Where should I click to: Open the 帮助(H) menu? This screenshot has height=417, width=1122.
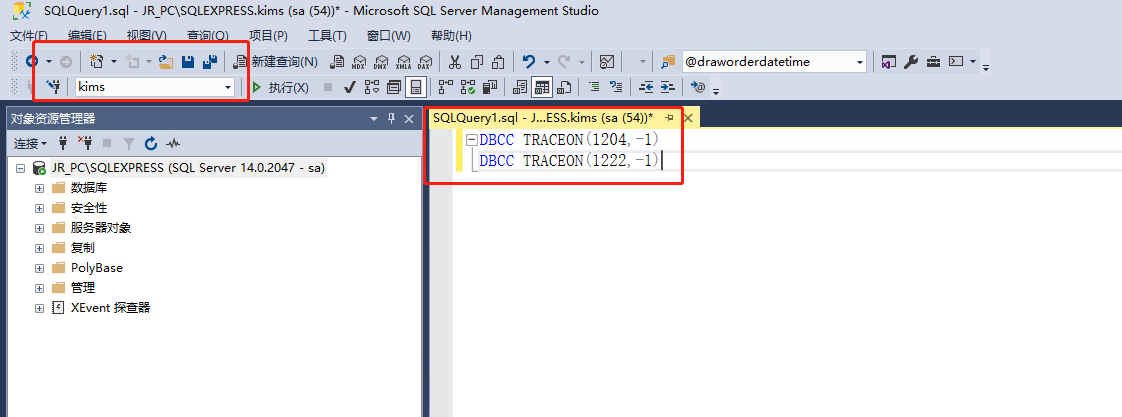point(452,36)
